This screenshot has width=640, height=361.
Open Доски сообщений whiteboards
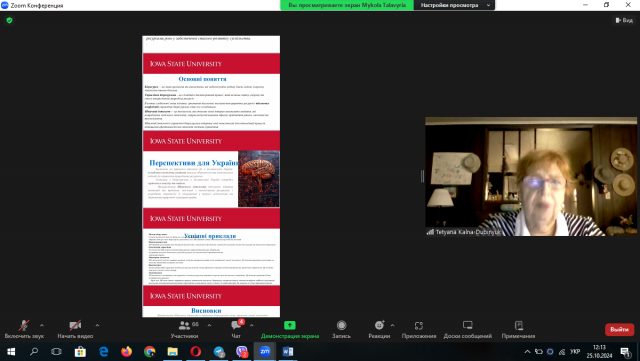click(468, 329)
